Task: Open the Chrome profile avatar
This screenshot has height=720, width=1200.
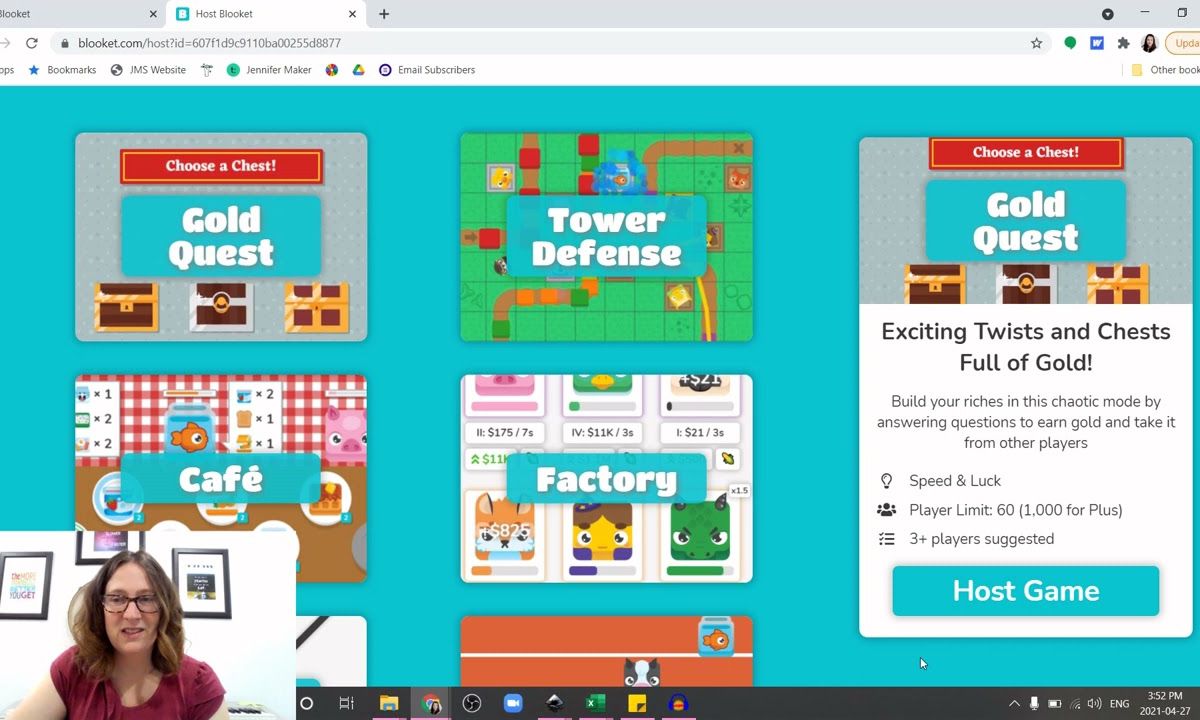Action: [1149, 43]
